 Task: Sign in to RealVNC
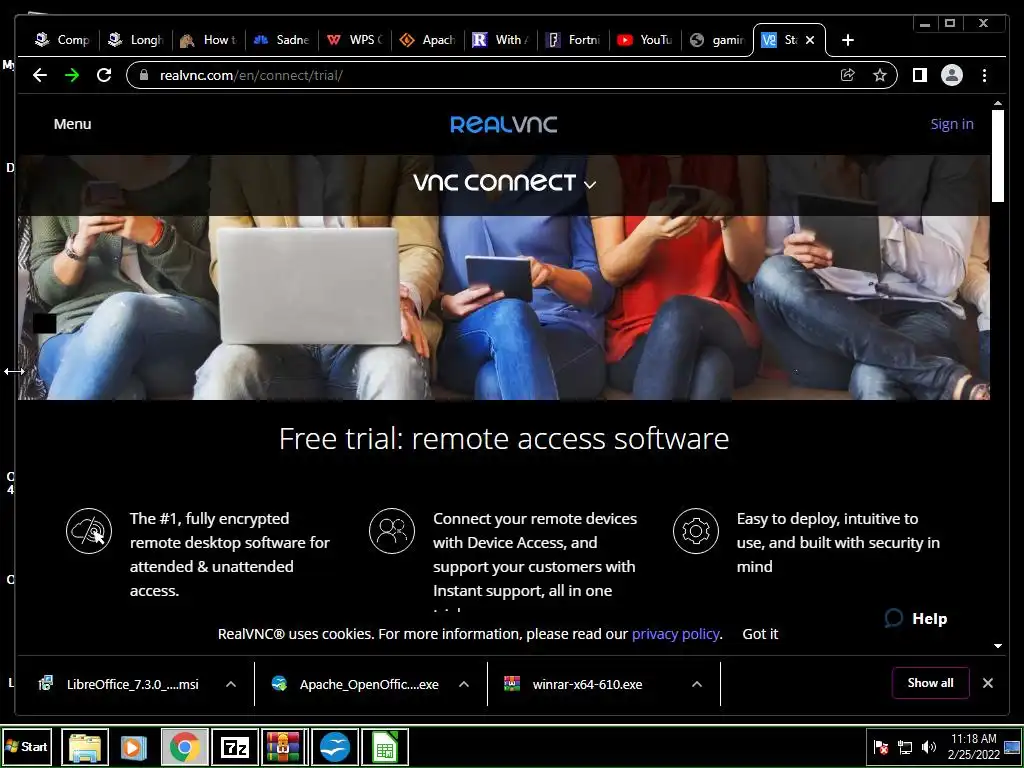[x=952, y=124]
